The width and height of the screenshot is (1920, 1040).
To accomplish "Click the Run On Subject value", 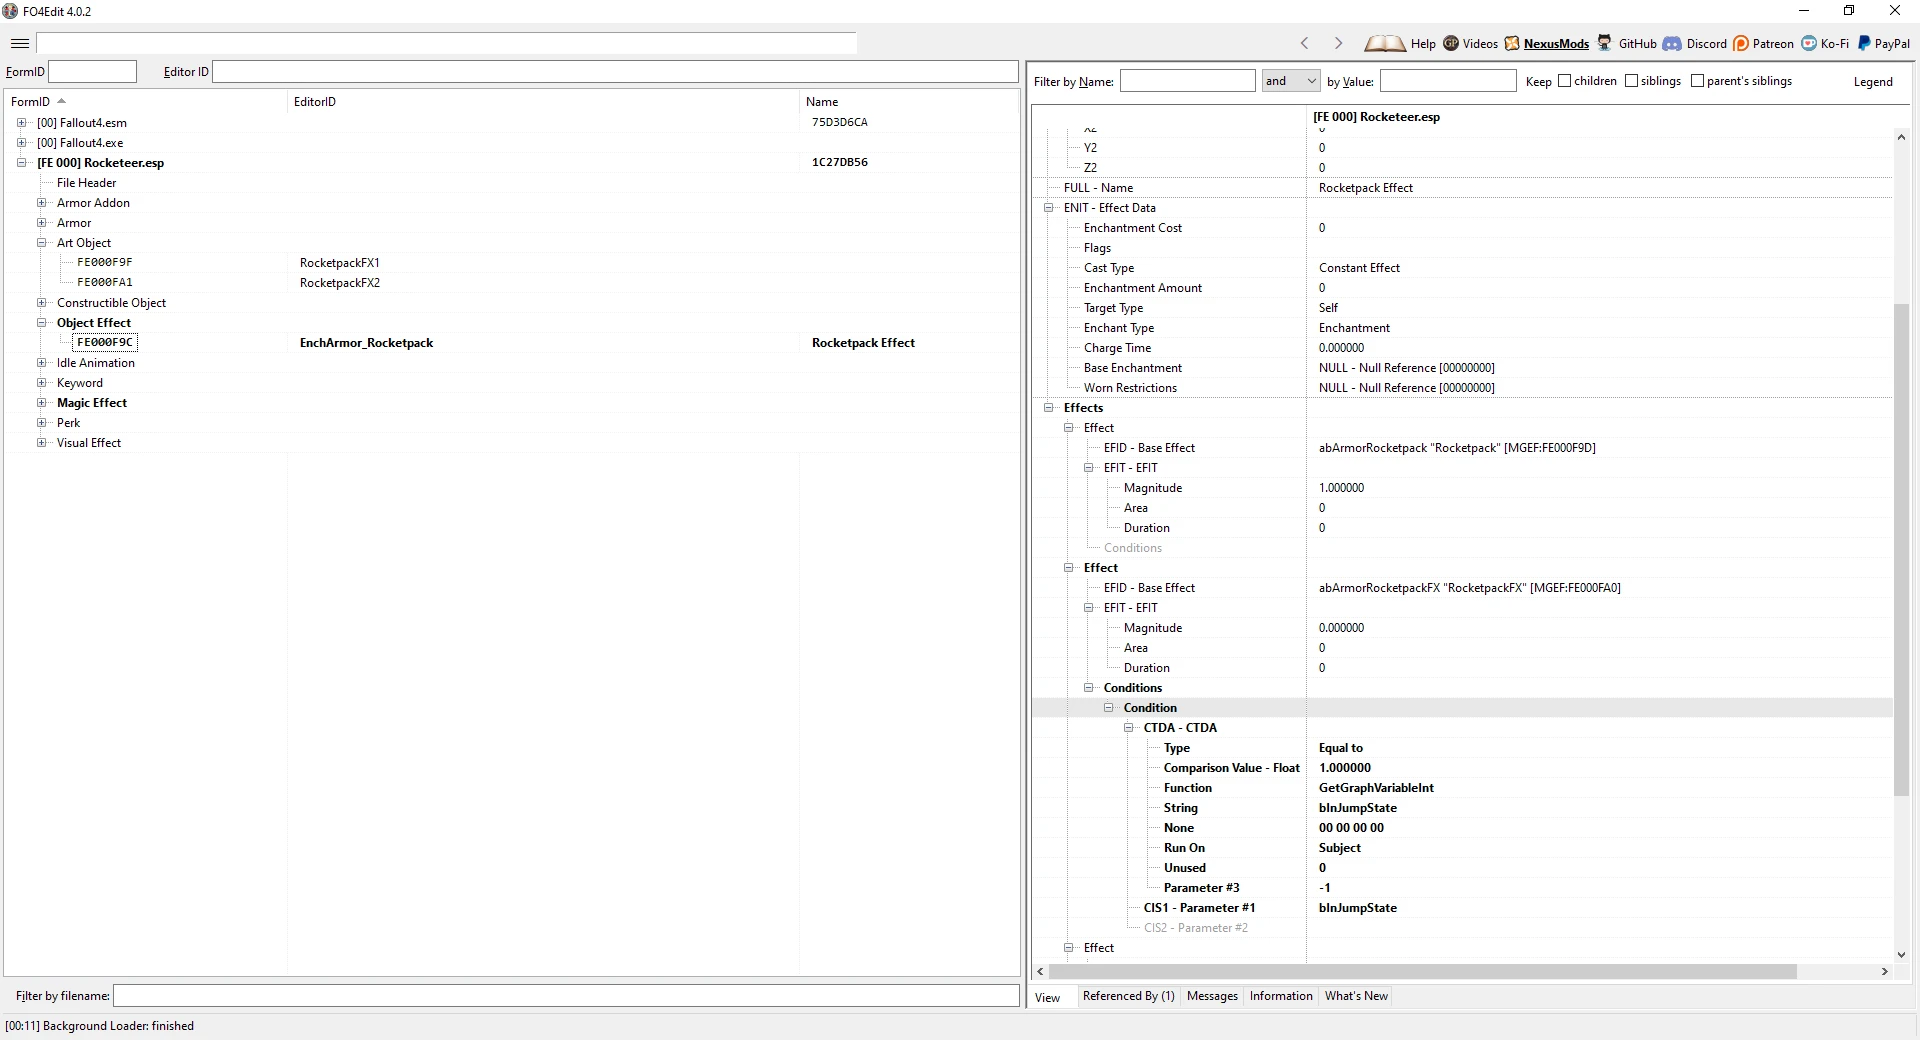I will (1339, 848).
